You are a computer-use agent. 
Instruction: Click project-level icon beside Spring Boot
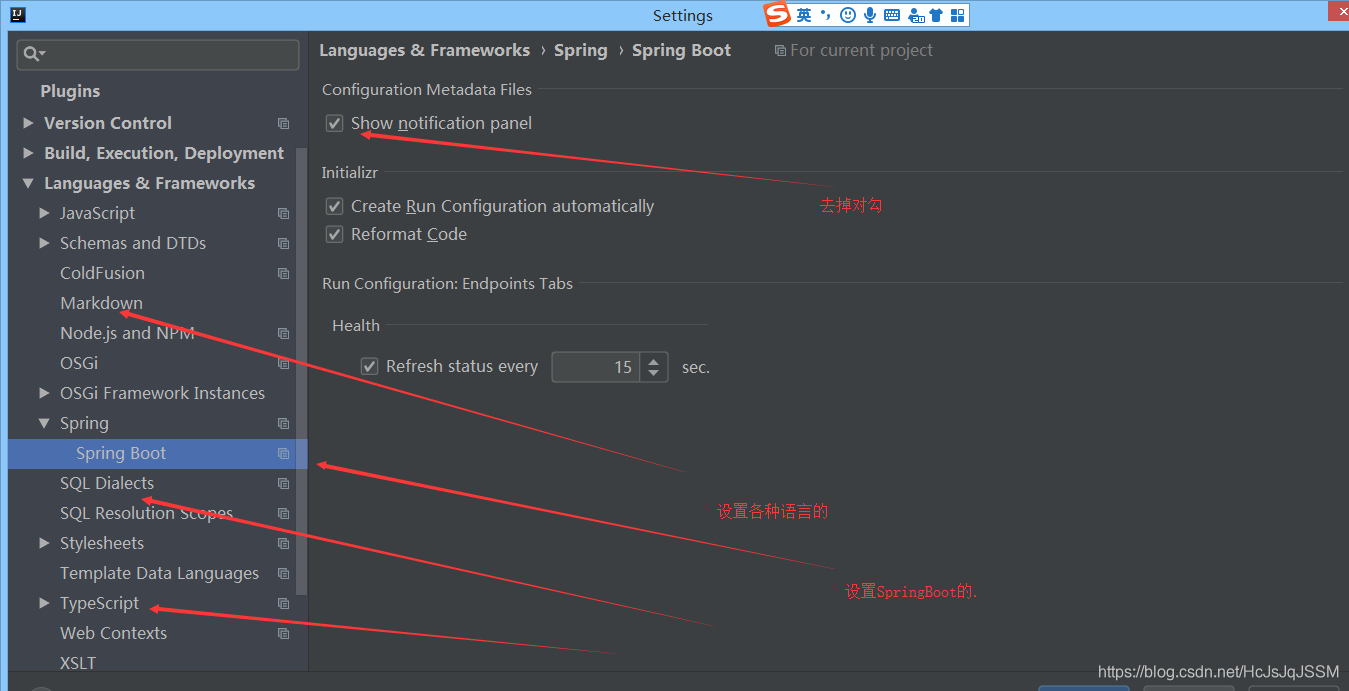284,453
